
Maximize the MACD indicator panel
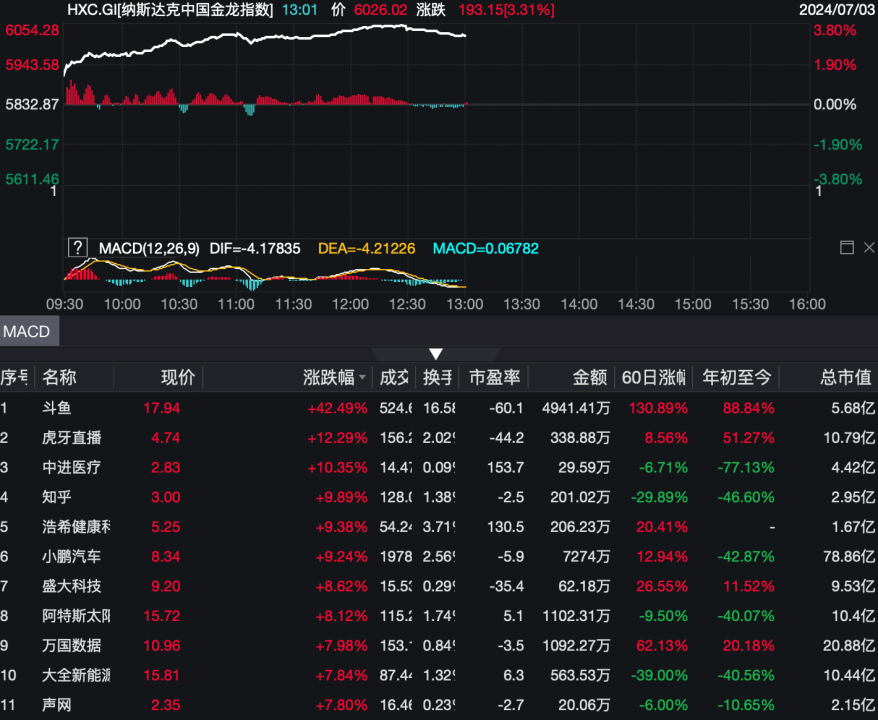[x=846, y=248]
